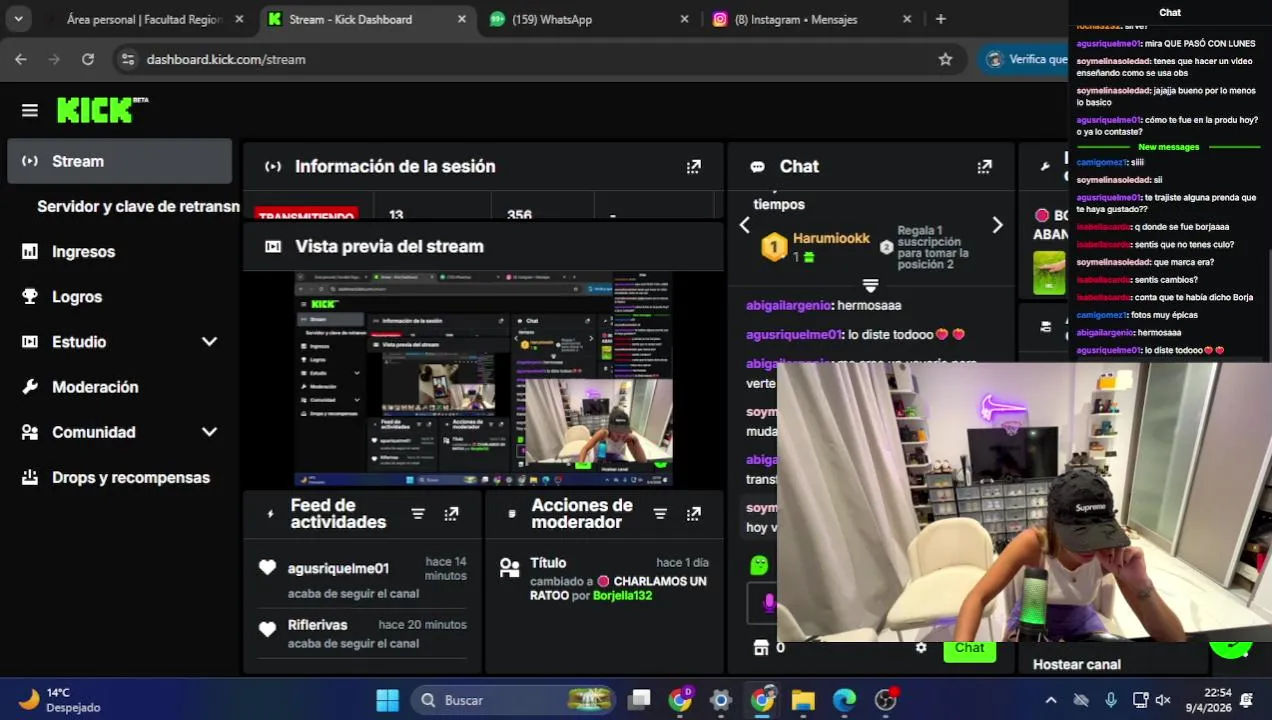Open Feed de actividades filter options

click(418, 514)
